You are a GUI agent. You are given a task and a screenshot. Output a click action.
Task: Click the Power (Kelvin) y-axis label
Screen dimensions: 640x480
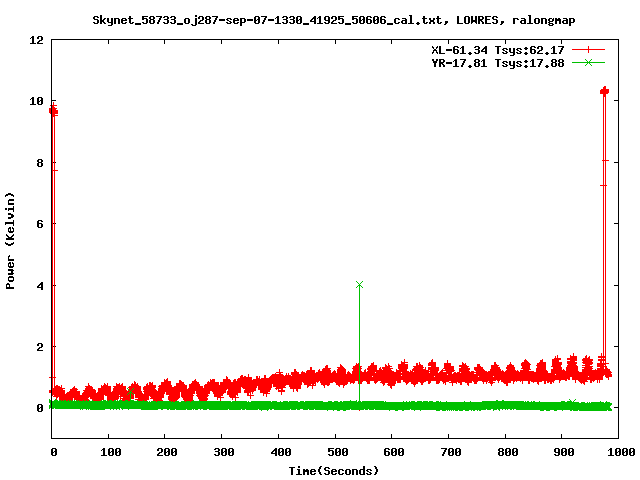(10, 241)
